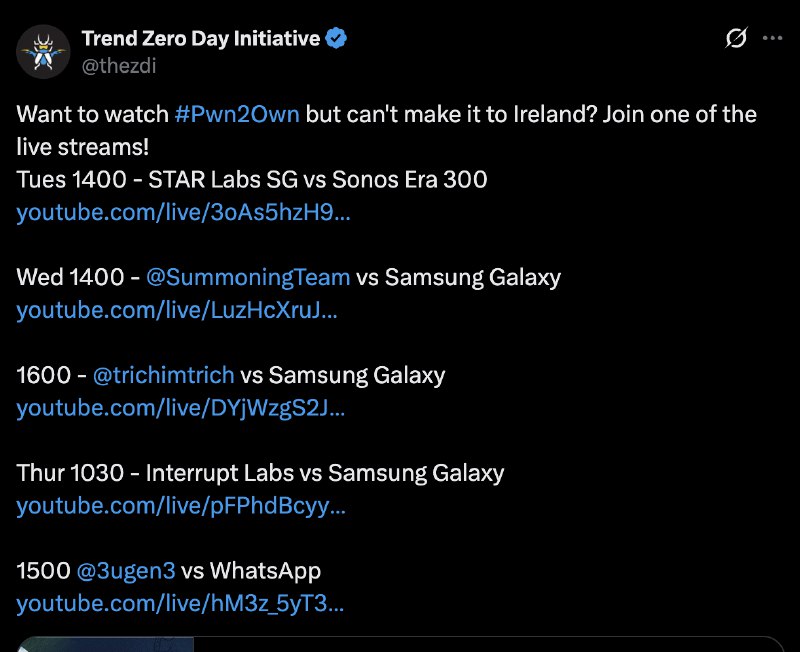Screen dimensions: 800x652
Task: Click the blue verified checkmark badge
Action: coord(334,35)
